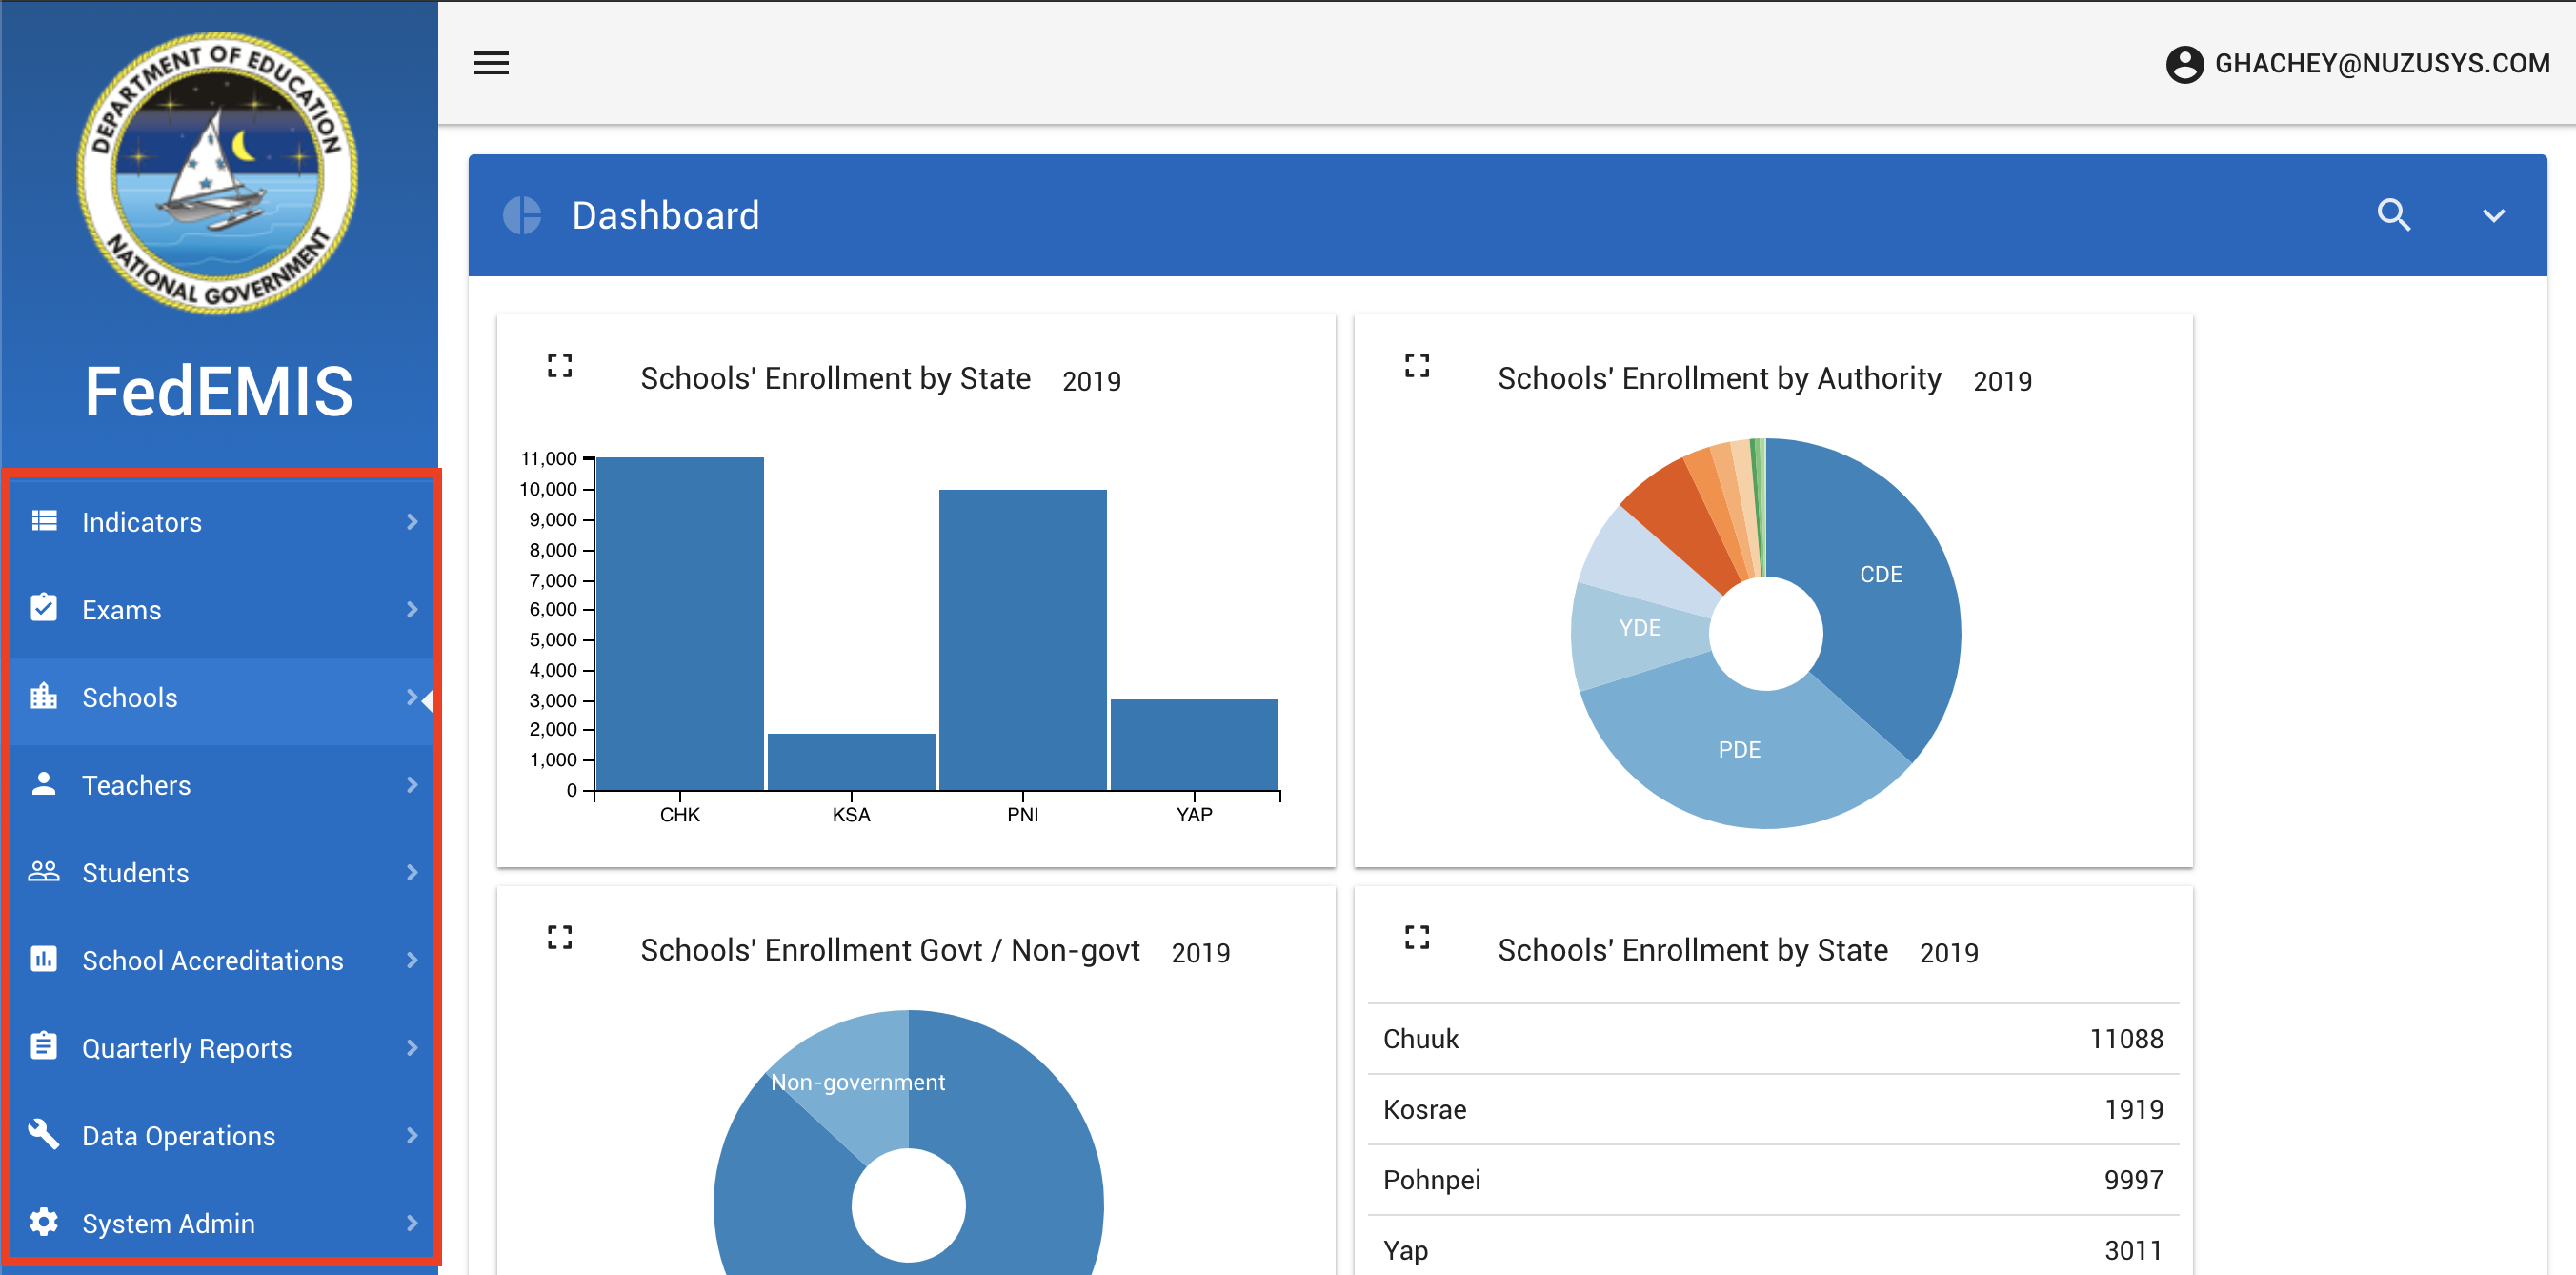Expand the dashboard header chevron dropdown
Screen dimensions: 2576x1275
click(x=2493, y=215)
